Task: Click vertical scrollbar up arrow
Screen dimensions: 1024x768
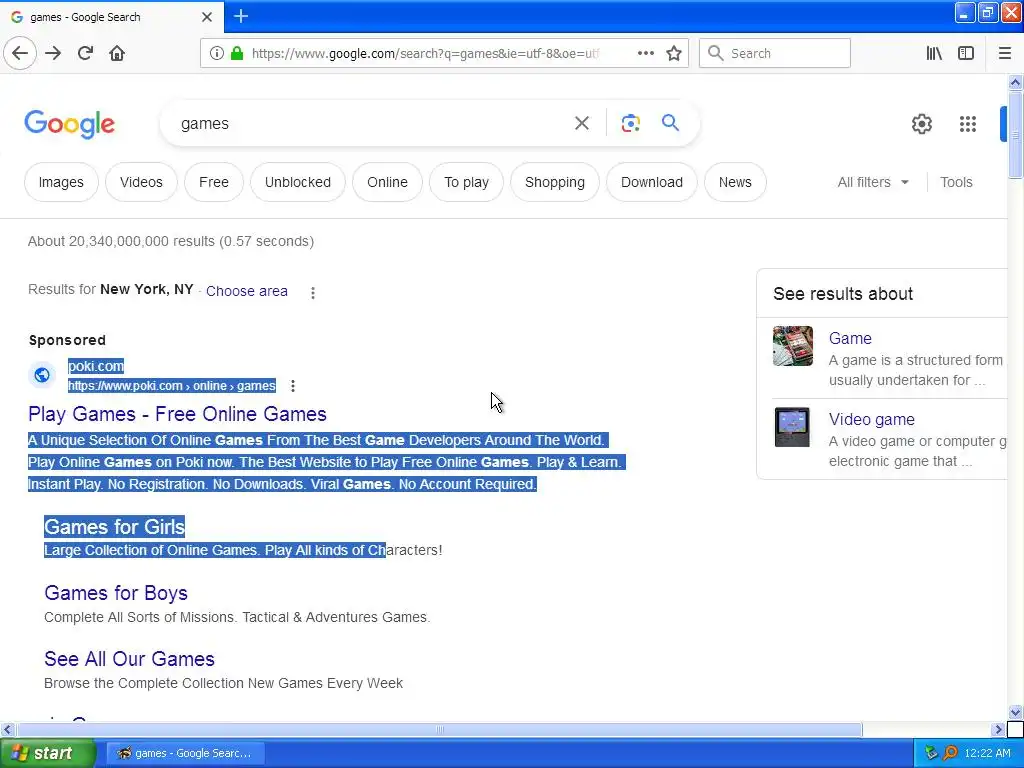Action: coord(1015,82)
